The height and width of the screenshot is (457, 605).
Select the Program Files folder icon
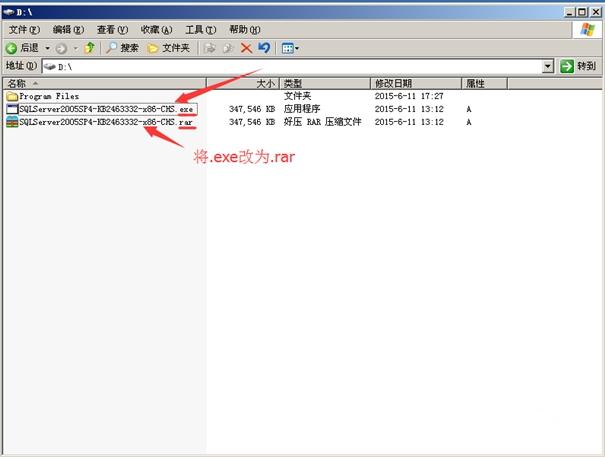click(12, 96)
